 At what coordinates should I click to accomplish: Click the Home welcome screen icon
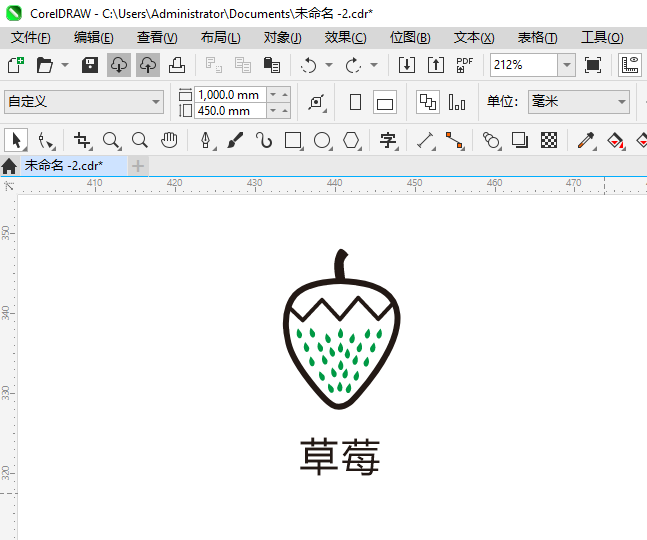tap(9, 166)
